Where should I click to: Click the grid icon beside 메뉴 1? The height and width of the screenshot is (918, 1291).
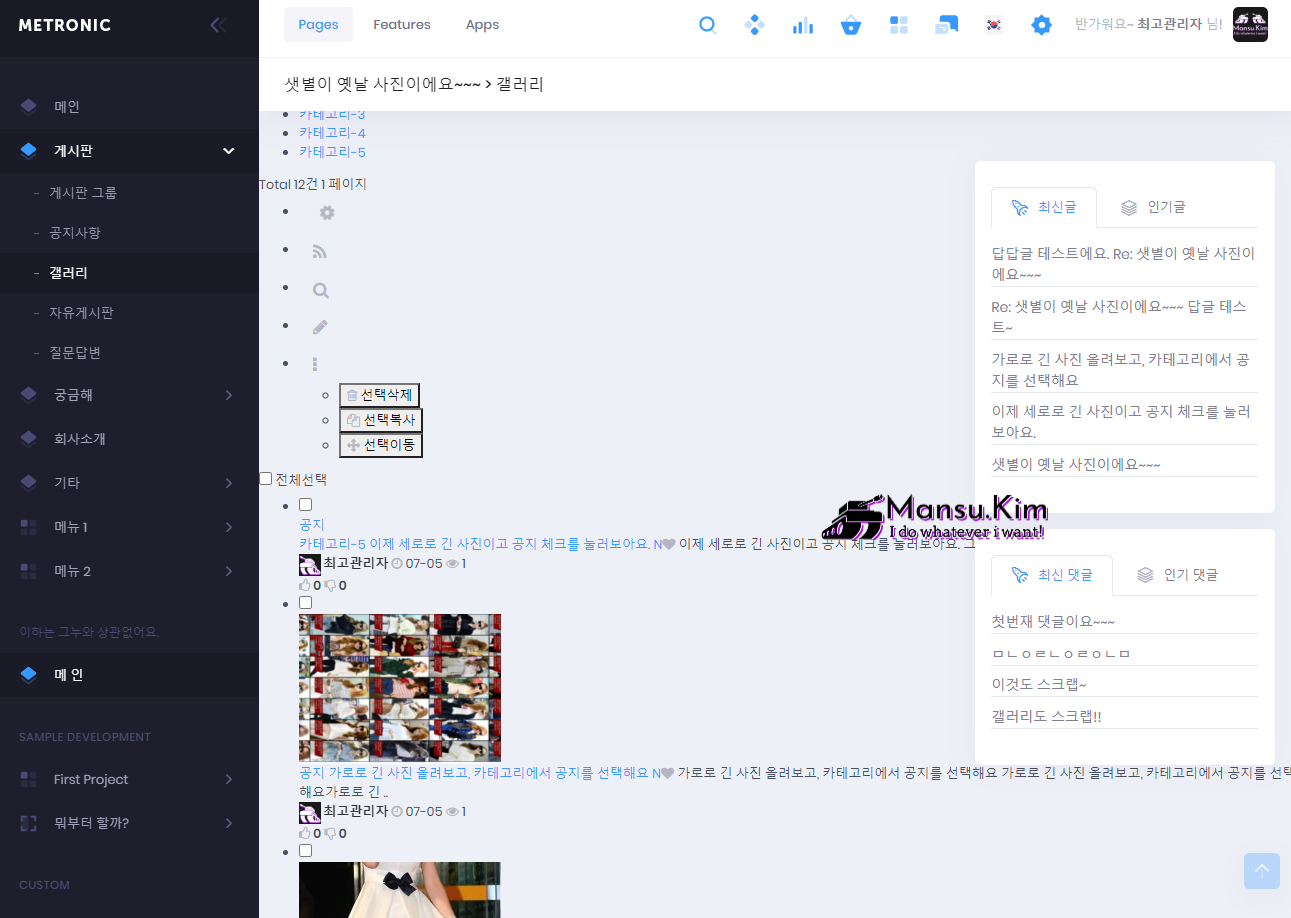(28, 527)
